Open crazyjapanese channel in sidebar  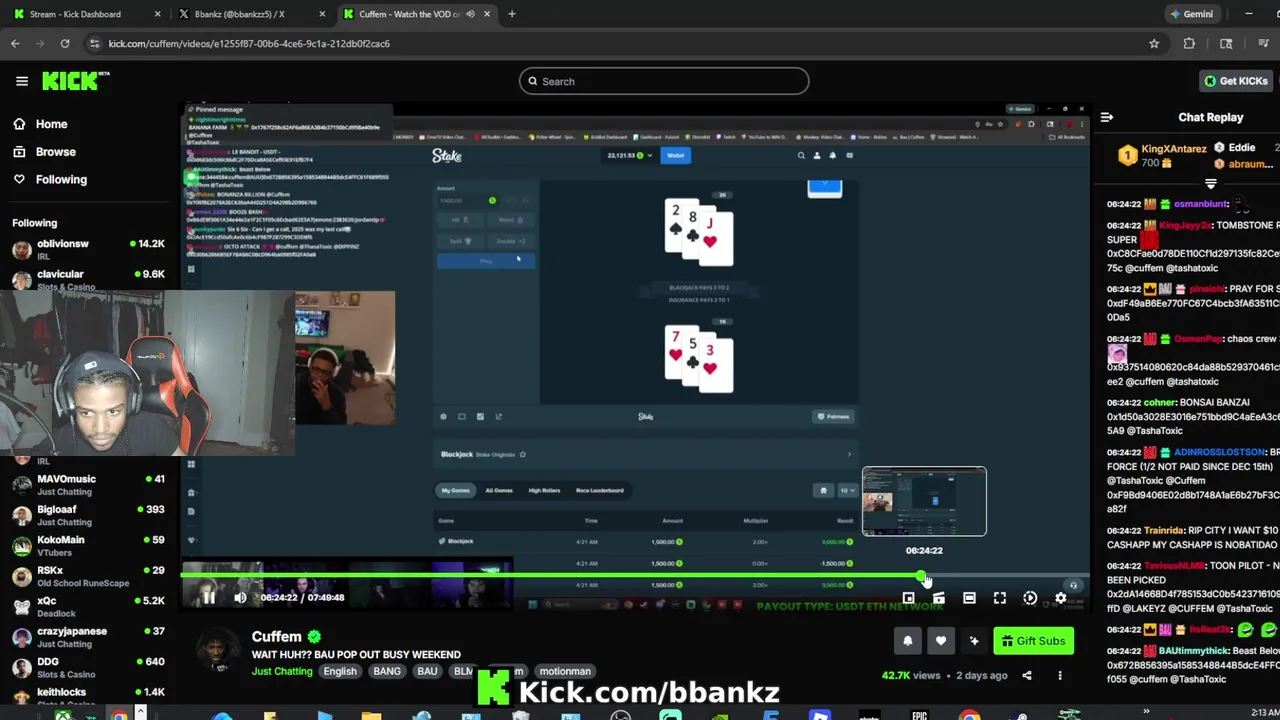pos(88,637)
